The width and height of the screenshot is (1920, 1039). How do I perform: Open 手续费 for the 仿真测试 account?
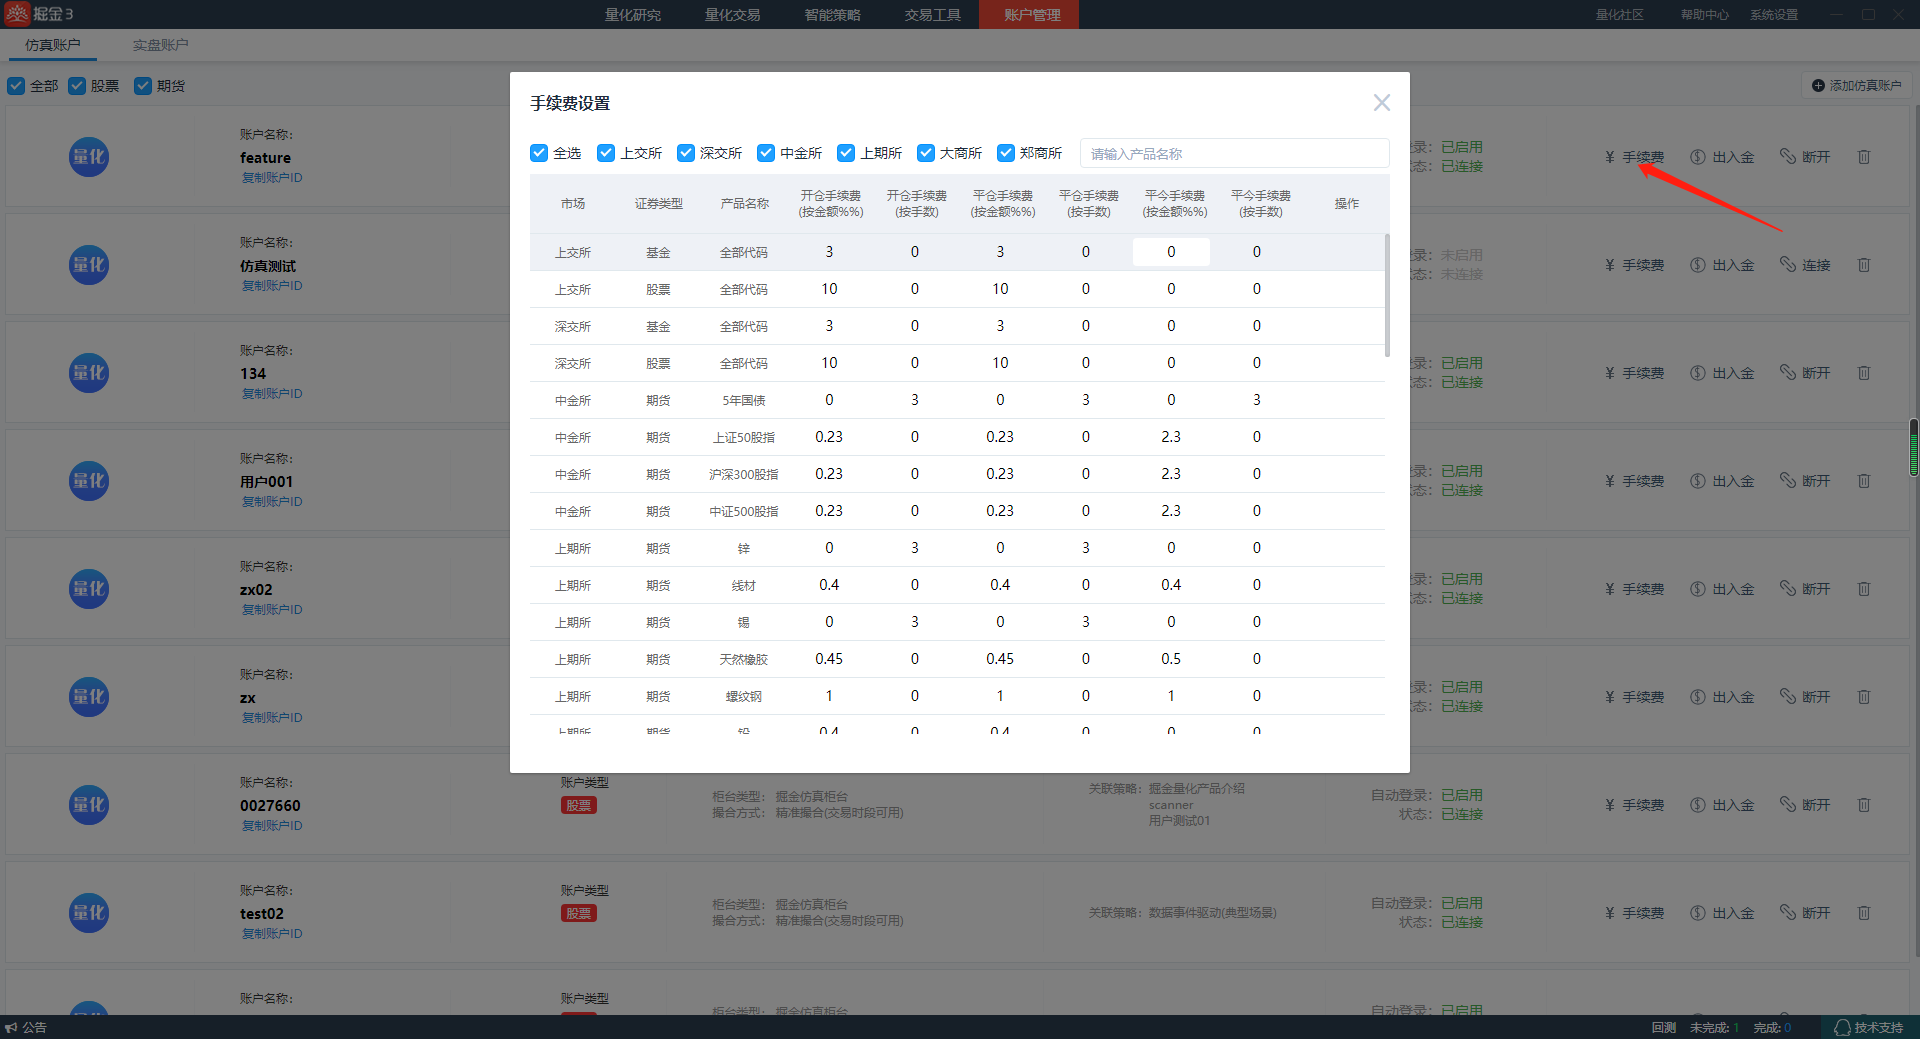pos(1634,265)
